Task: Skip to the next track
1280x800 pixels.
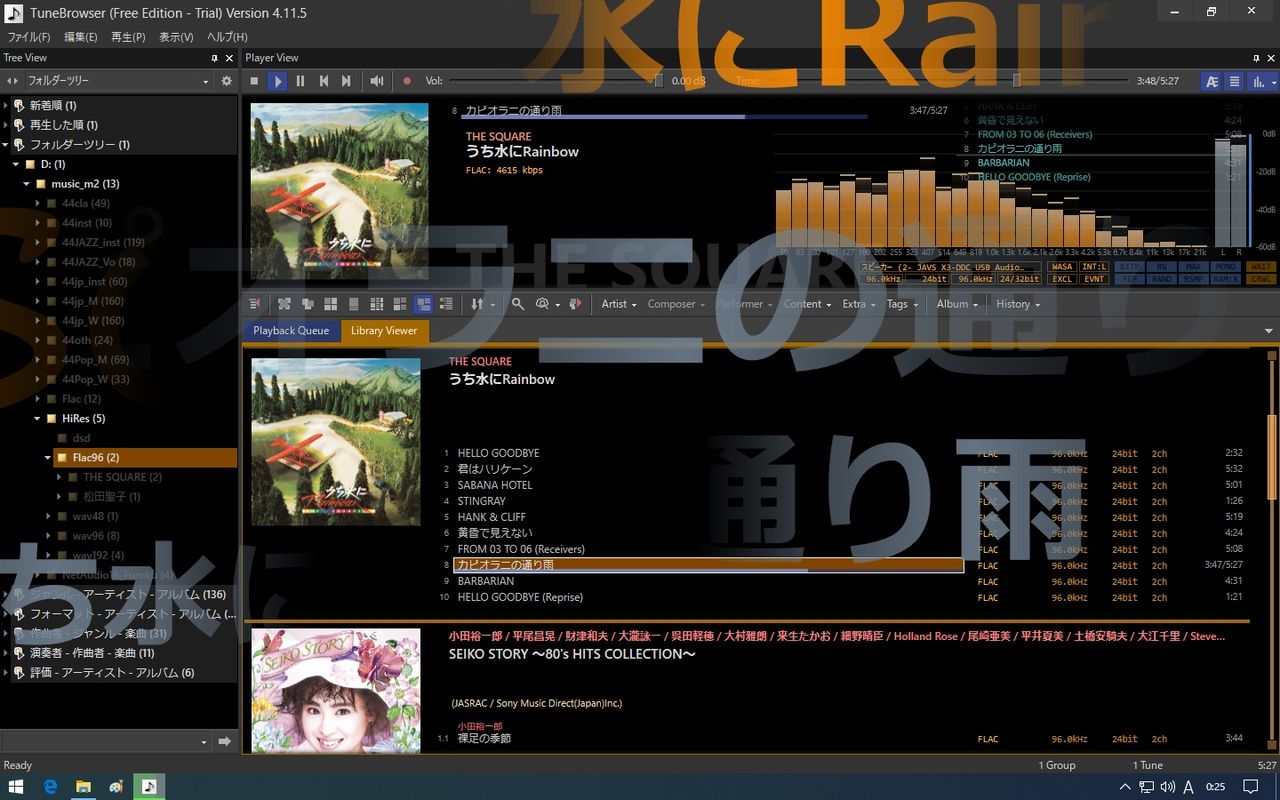Action: click(x=346, y=81)
